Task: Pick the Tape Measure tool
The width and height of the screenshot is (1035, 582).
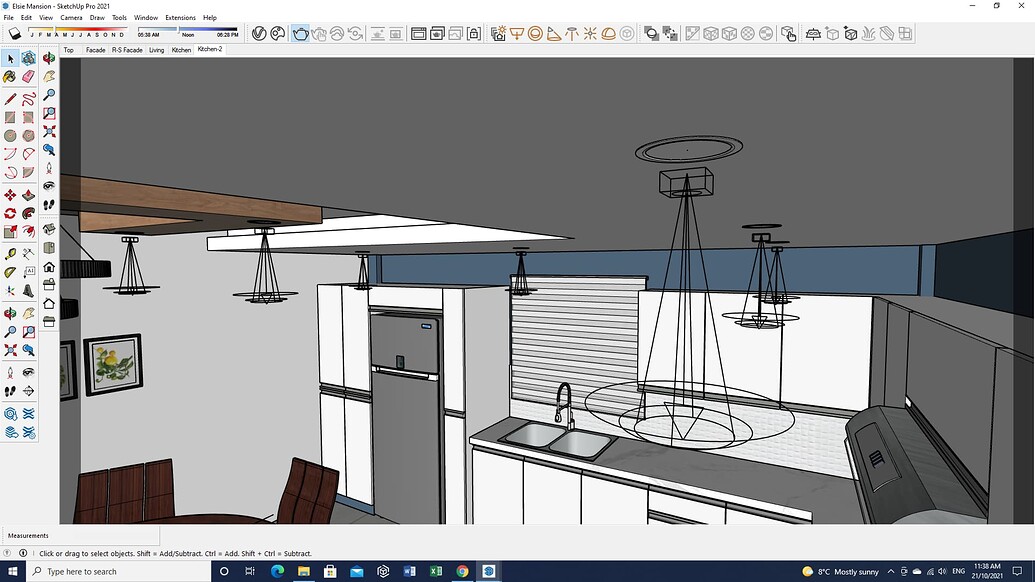Action: [10, 254]
